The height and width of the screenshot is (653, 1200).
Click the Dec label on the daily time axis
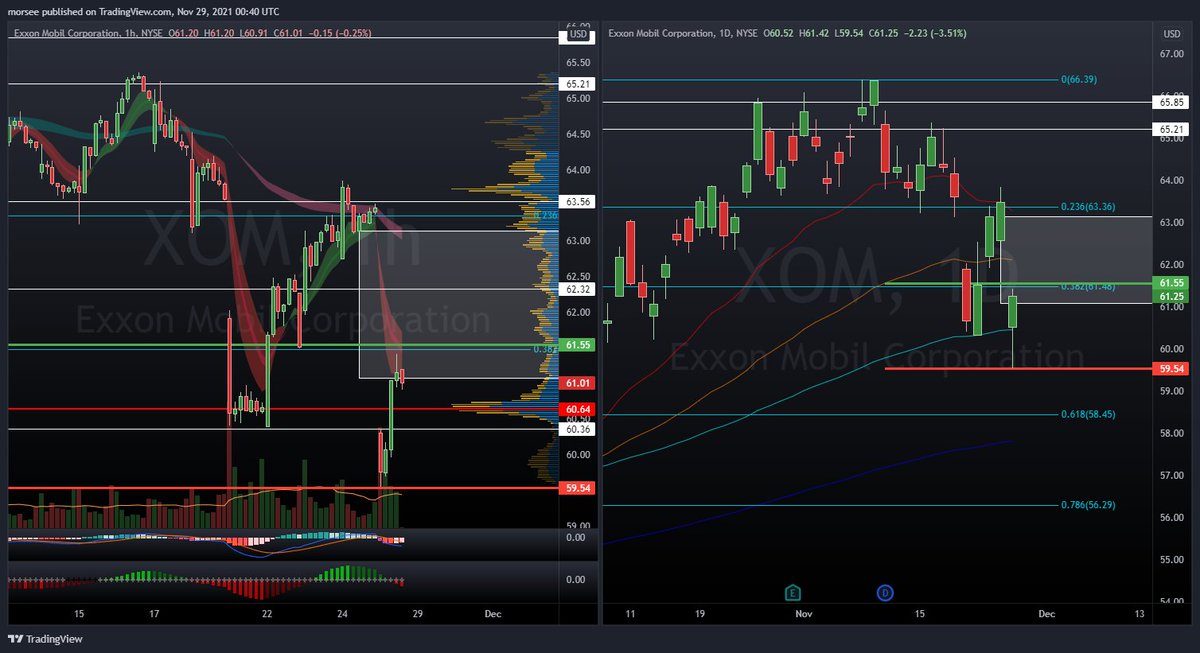(x=1046, y=614)
